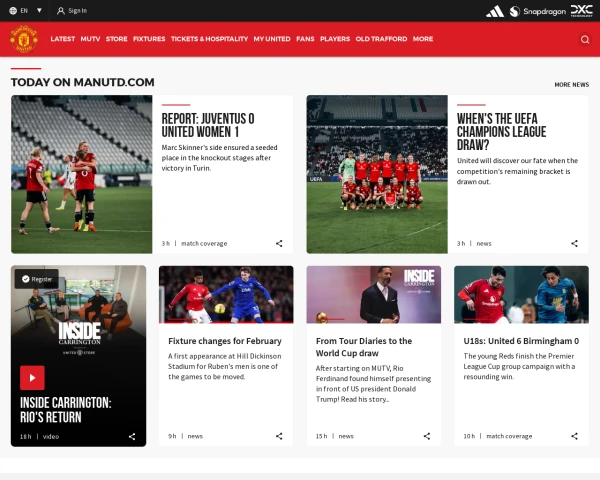
Task: Share the Juventus 0 United Women 1 report
Action: (x=279, y=243)
